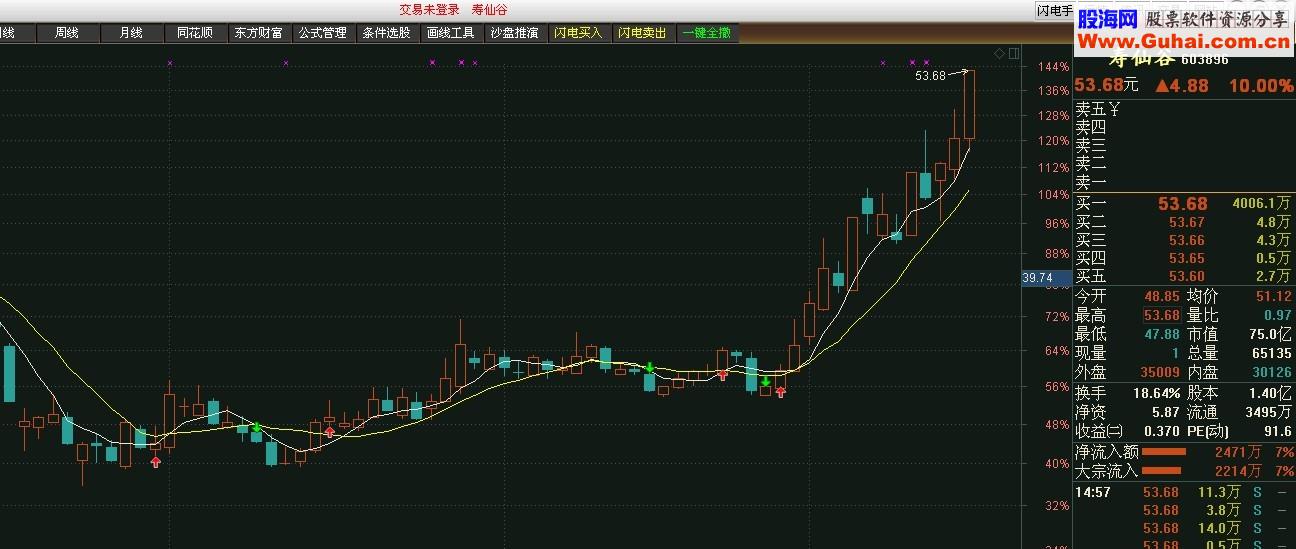Select the 买三 bid price 53.66
1296x549 pixels.
[x=1187, y=240]
